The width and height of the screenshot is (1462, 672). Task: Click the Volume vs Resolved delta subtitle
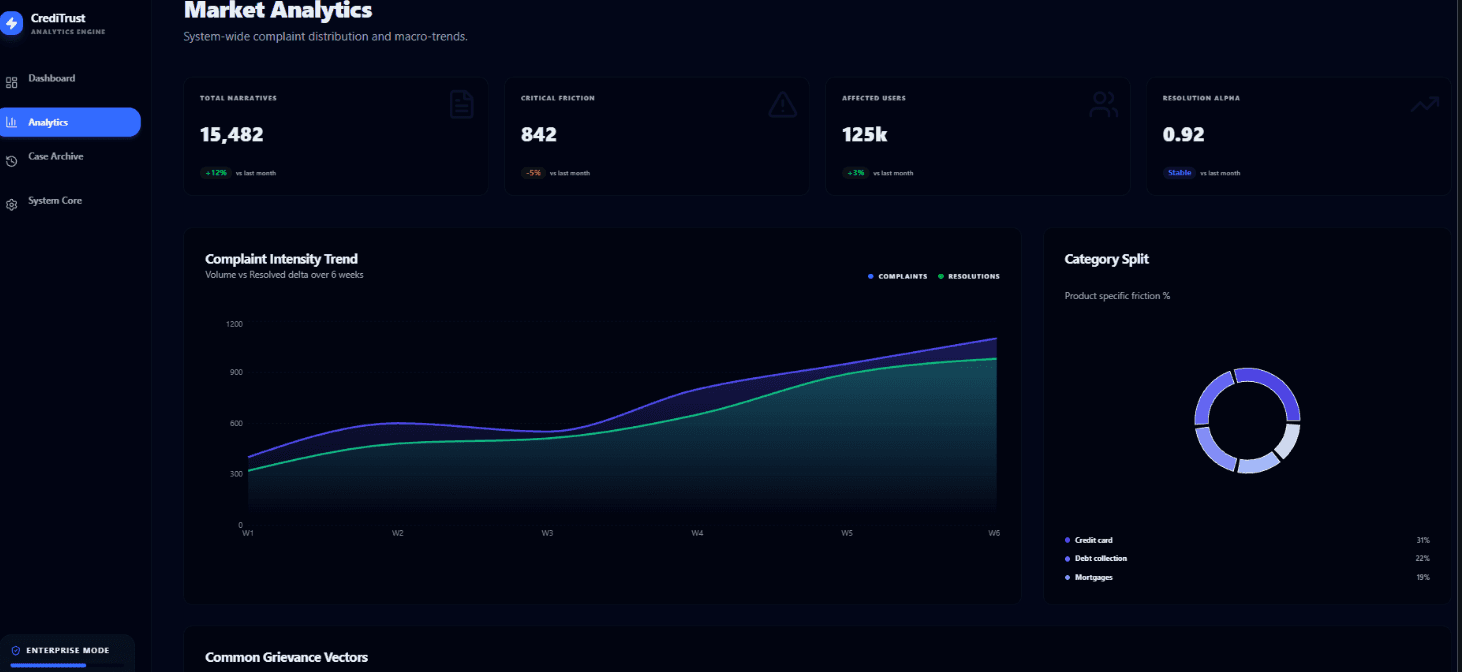284,275
